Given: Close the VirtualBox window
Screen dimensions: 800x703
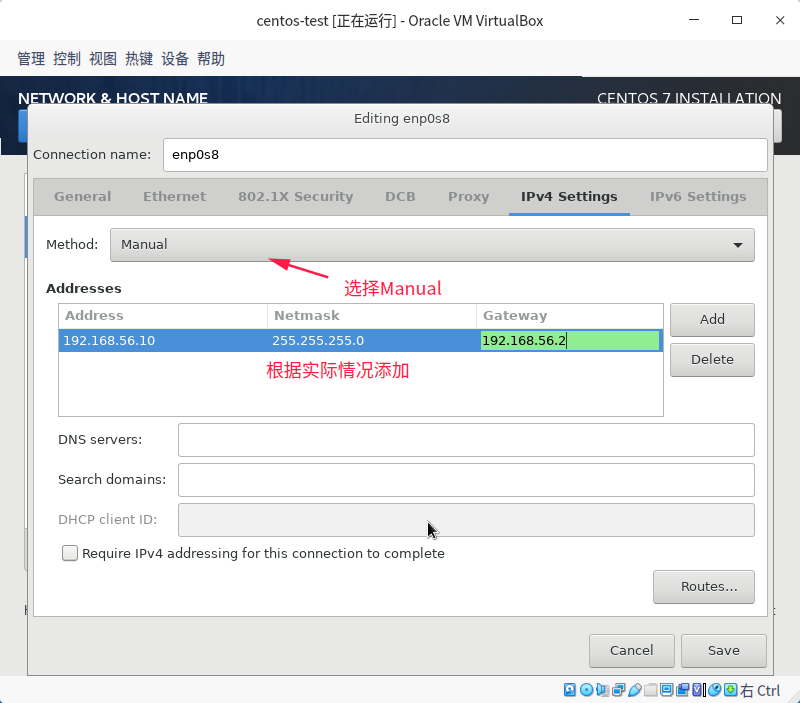Looking at the screenshot, I should (x=780, y=20).
